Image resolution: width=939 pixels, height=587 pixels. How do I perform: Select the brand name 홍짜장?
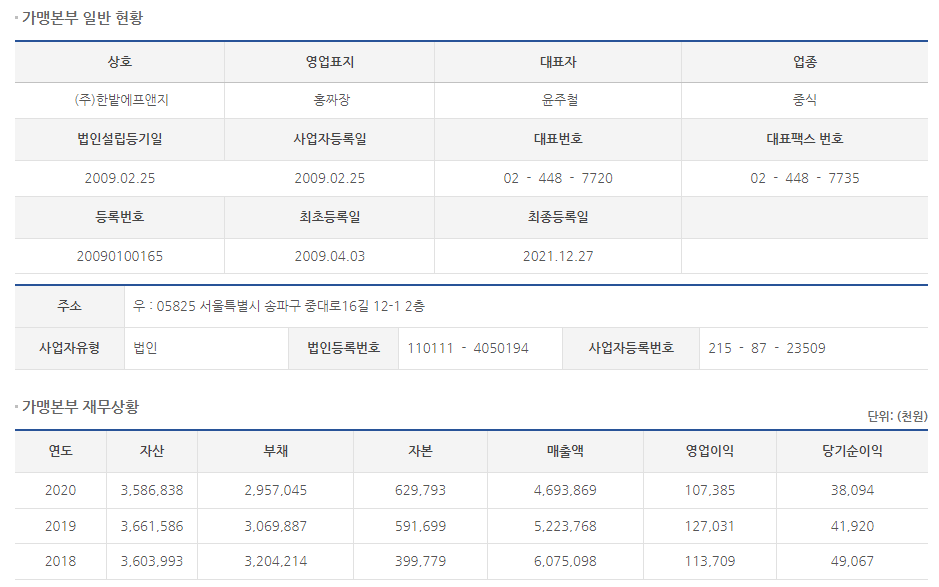click(331, 100)
